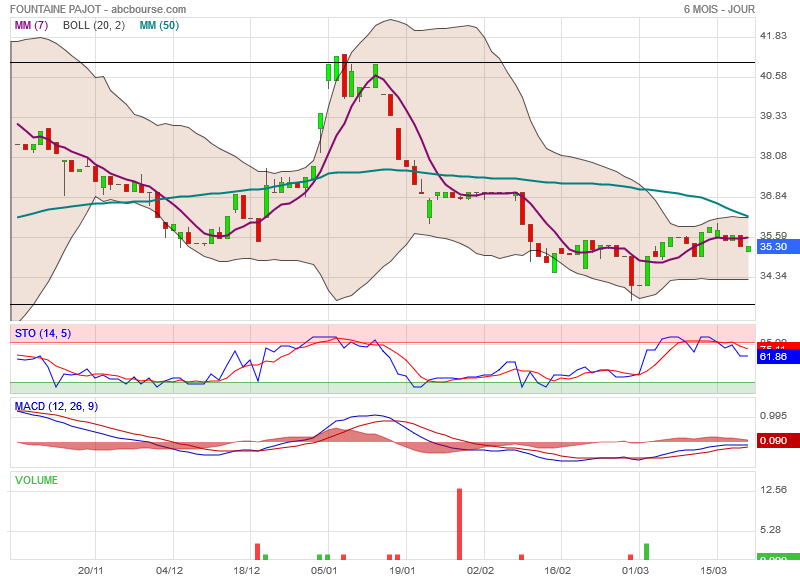Click the 20/11 date axis label
Image resolution: width=800 pixels, height=580 pixels.
click(91, 570)
